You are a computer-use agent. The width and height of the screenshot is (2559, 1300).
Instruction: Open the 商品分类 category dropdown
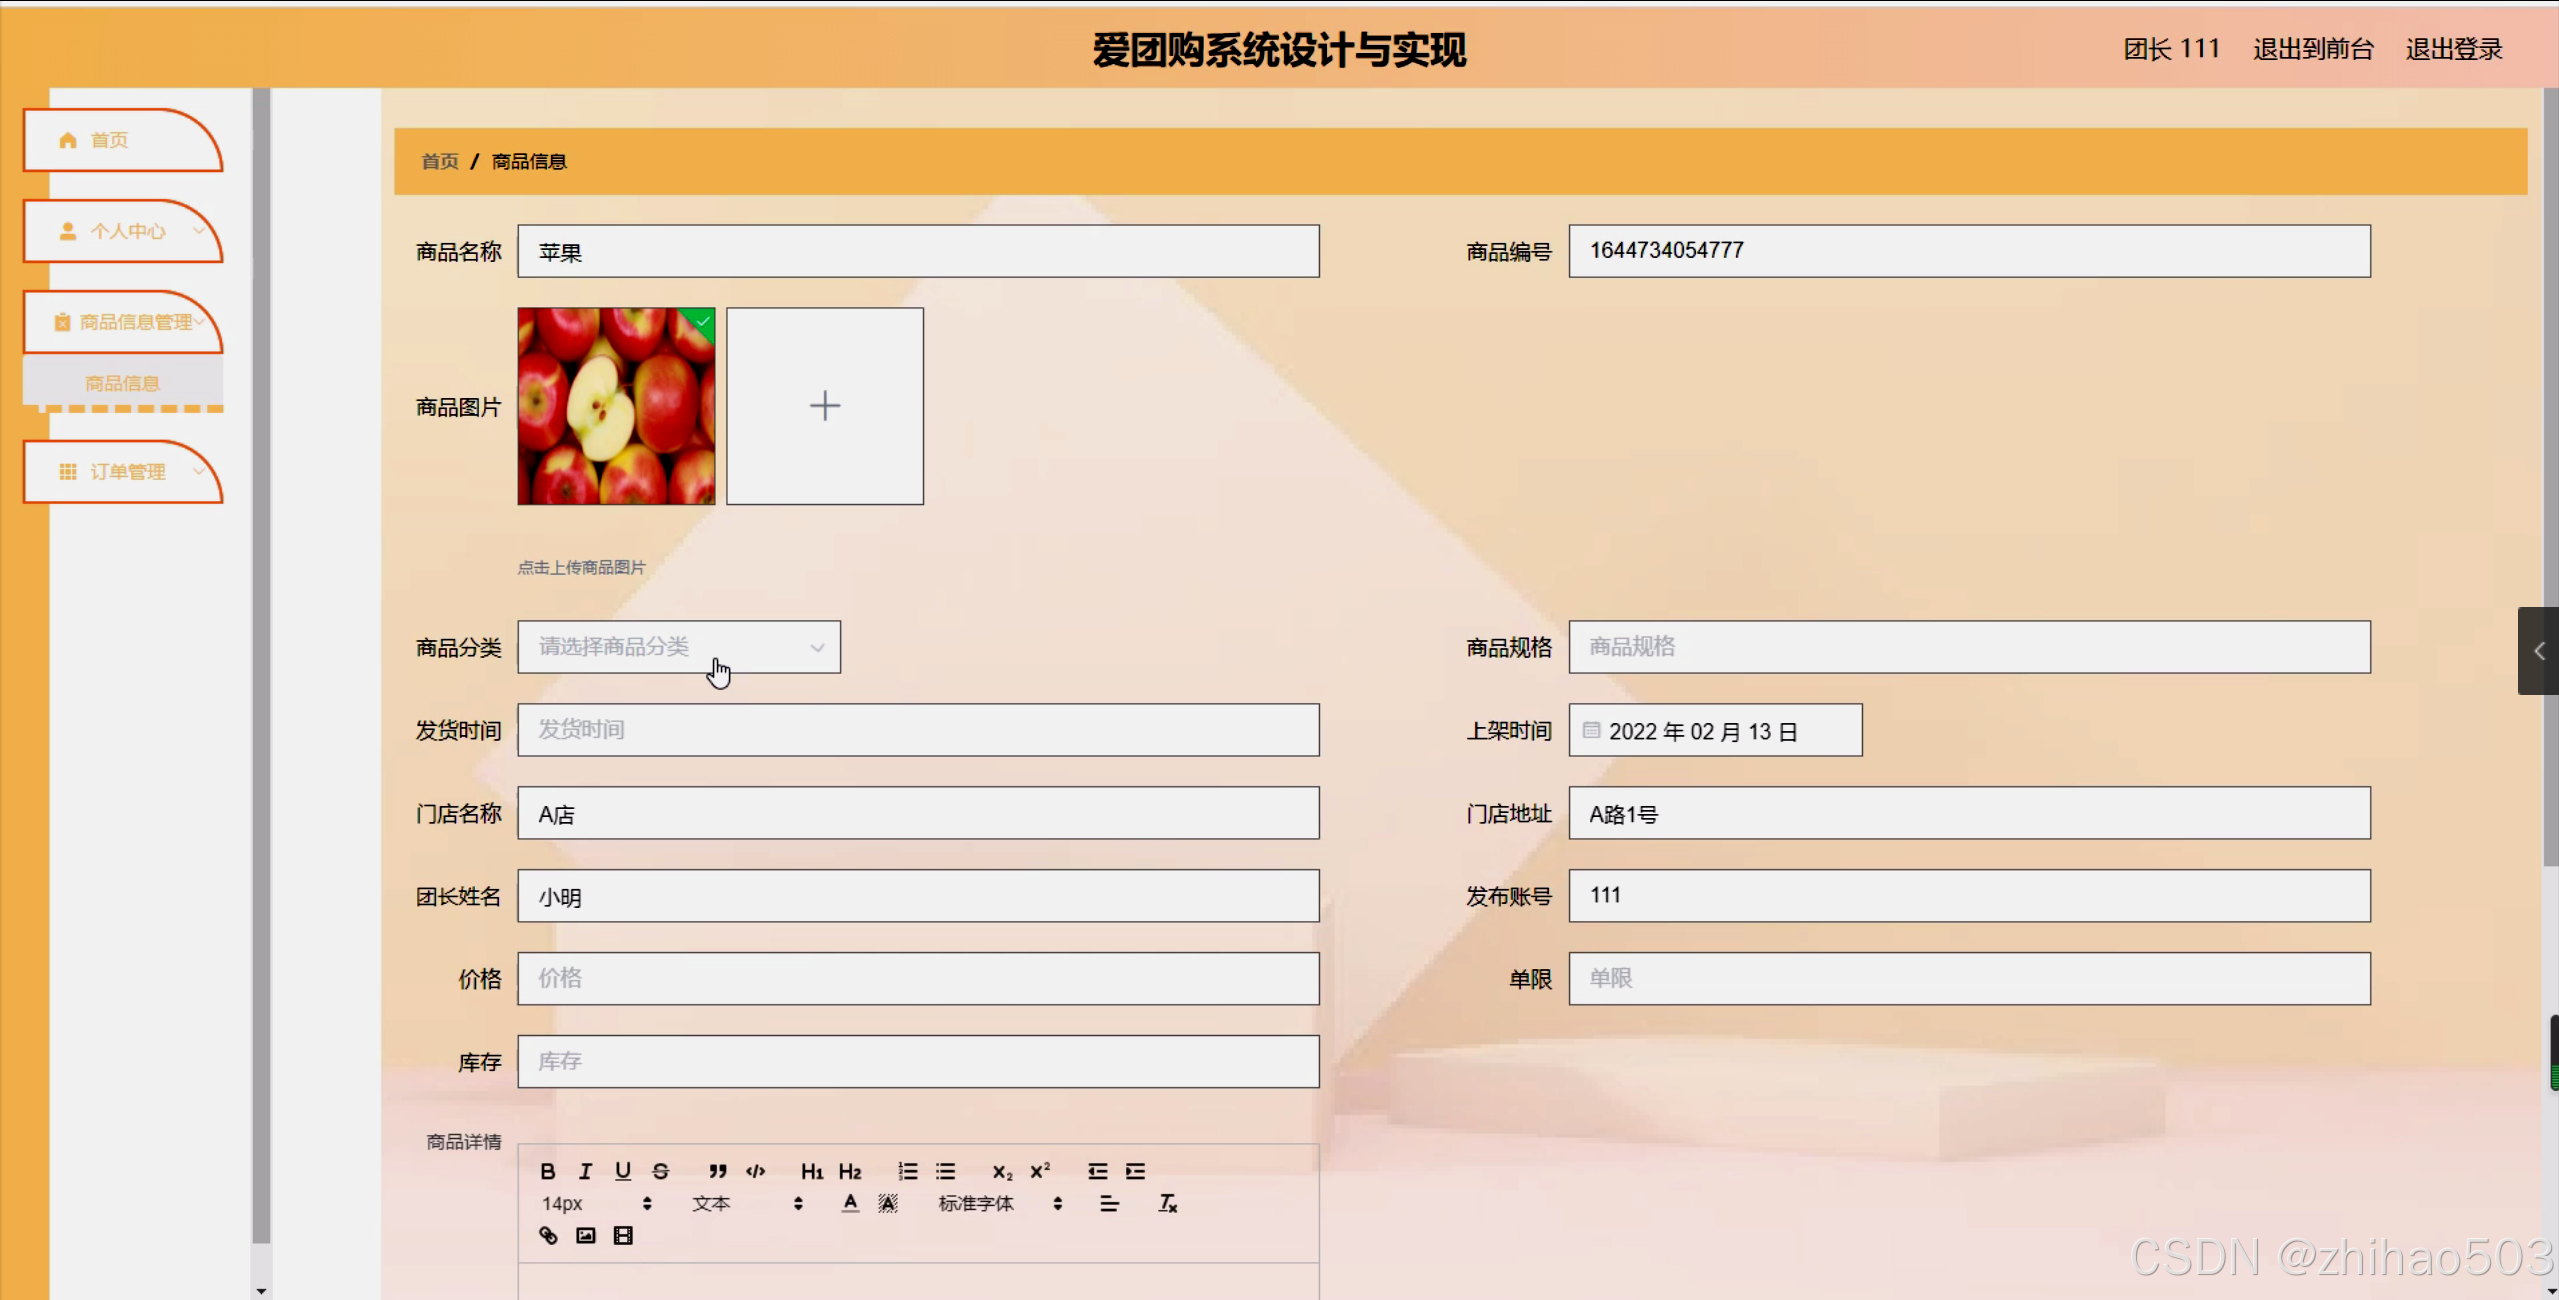pos(679,647)
